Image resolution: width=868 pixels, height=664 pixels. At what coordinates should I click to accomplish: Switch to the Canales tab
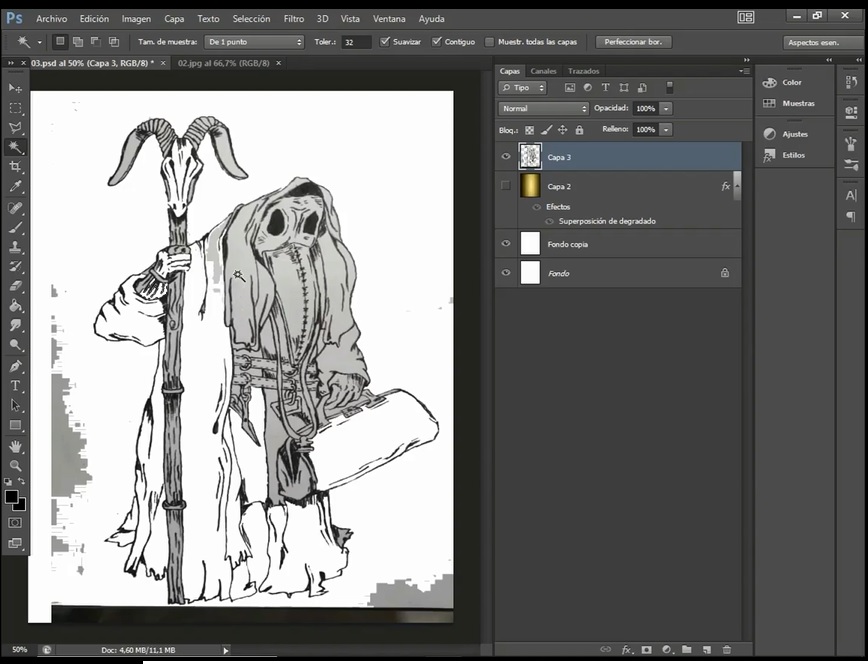tap(544, 71)
